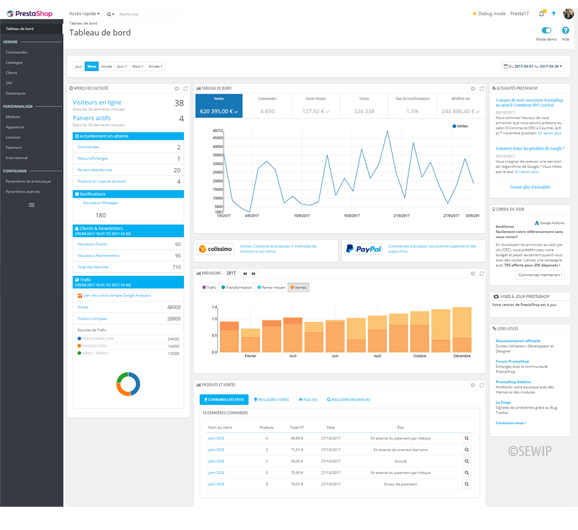Select the Mois period button
This screenshot has width=578, height=530.
(x=92, y=66)
